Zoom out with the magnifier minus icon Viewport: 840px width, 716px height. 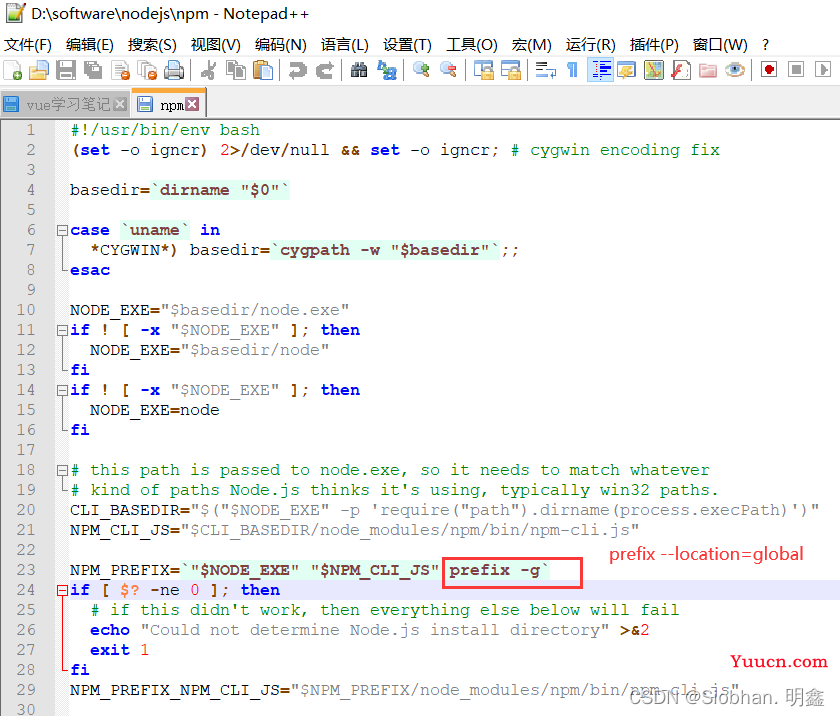click(x=448, y=70)
